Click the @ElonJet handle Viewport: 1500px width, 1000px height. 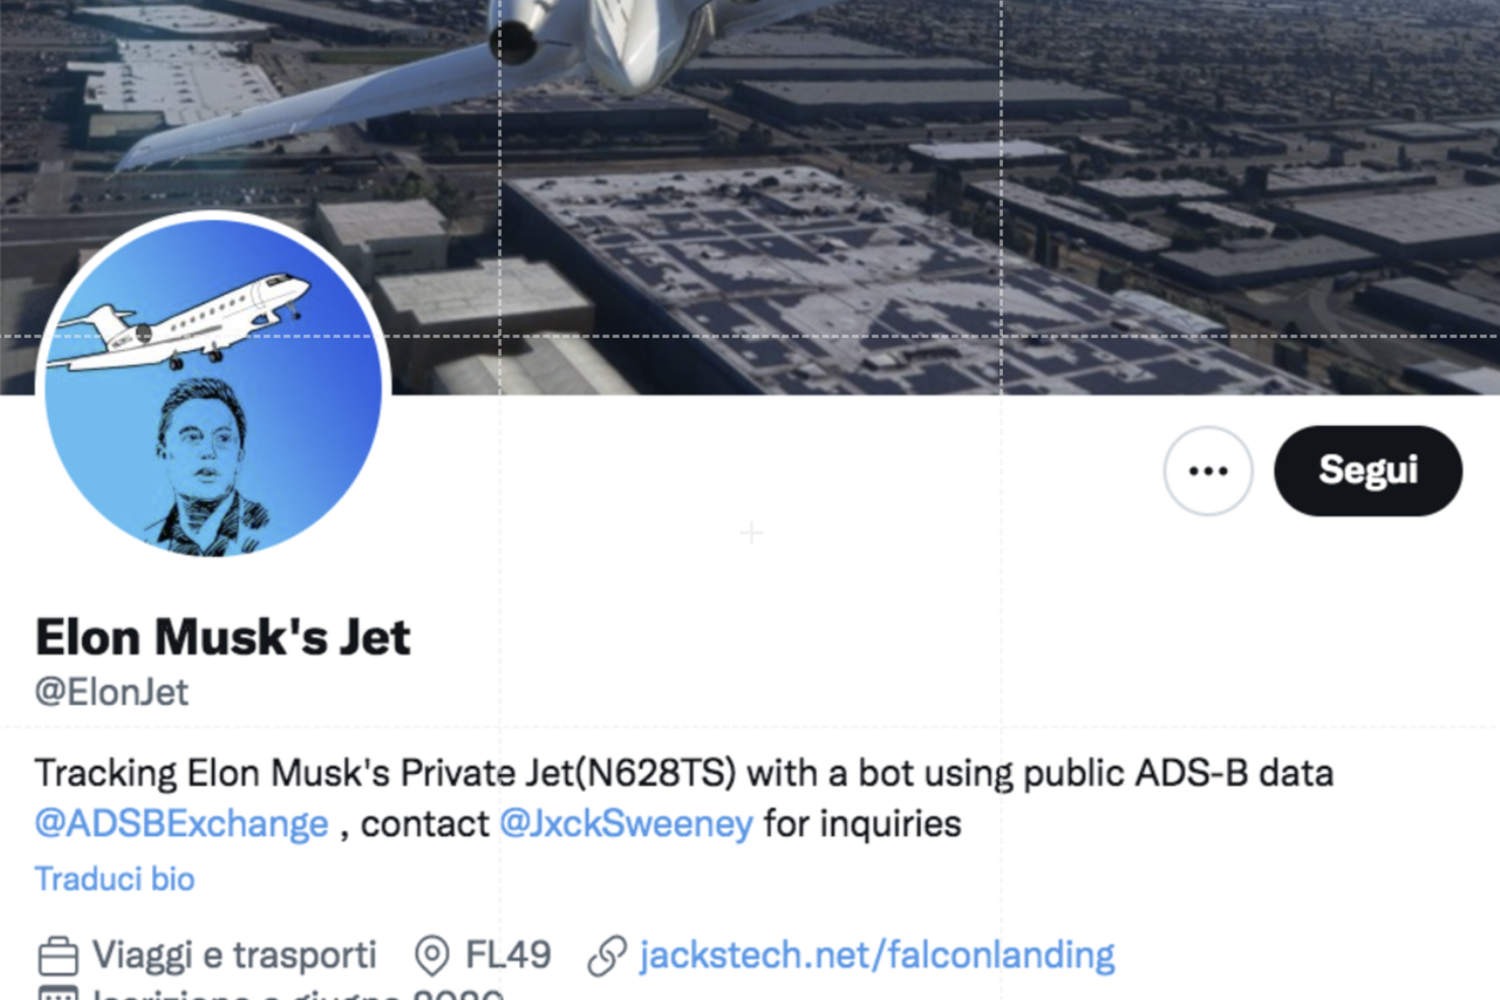110,690
